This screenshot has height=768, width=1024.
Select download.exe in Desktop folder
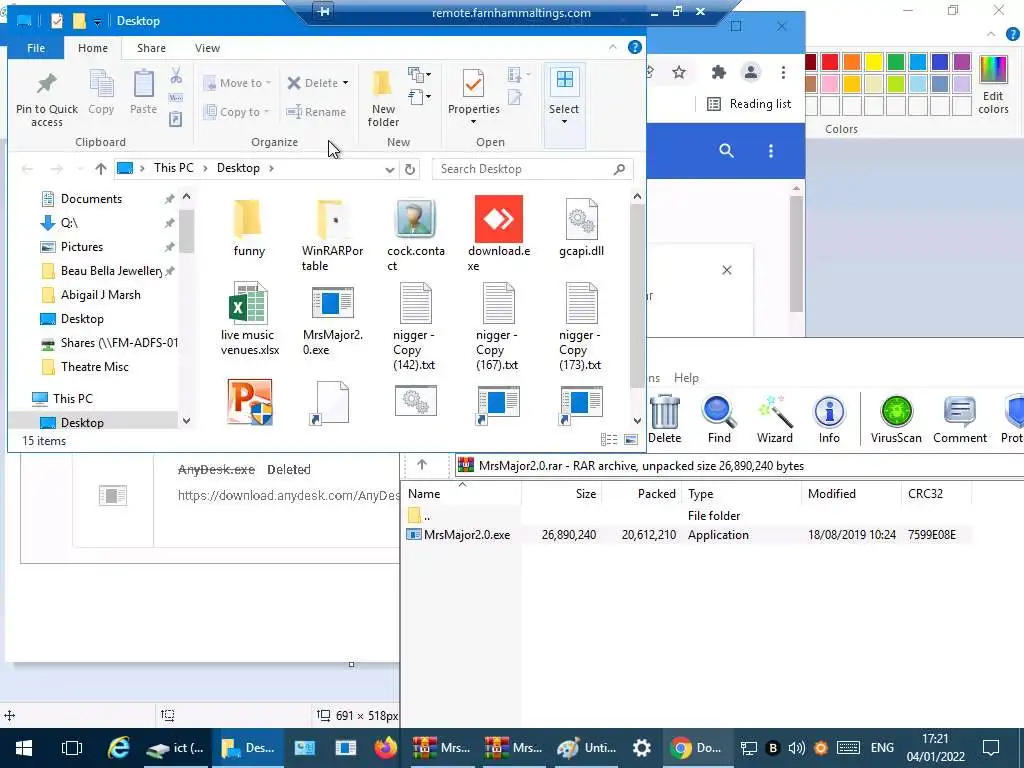click(499, 234)
